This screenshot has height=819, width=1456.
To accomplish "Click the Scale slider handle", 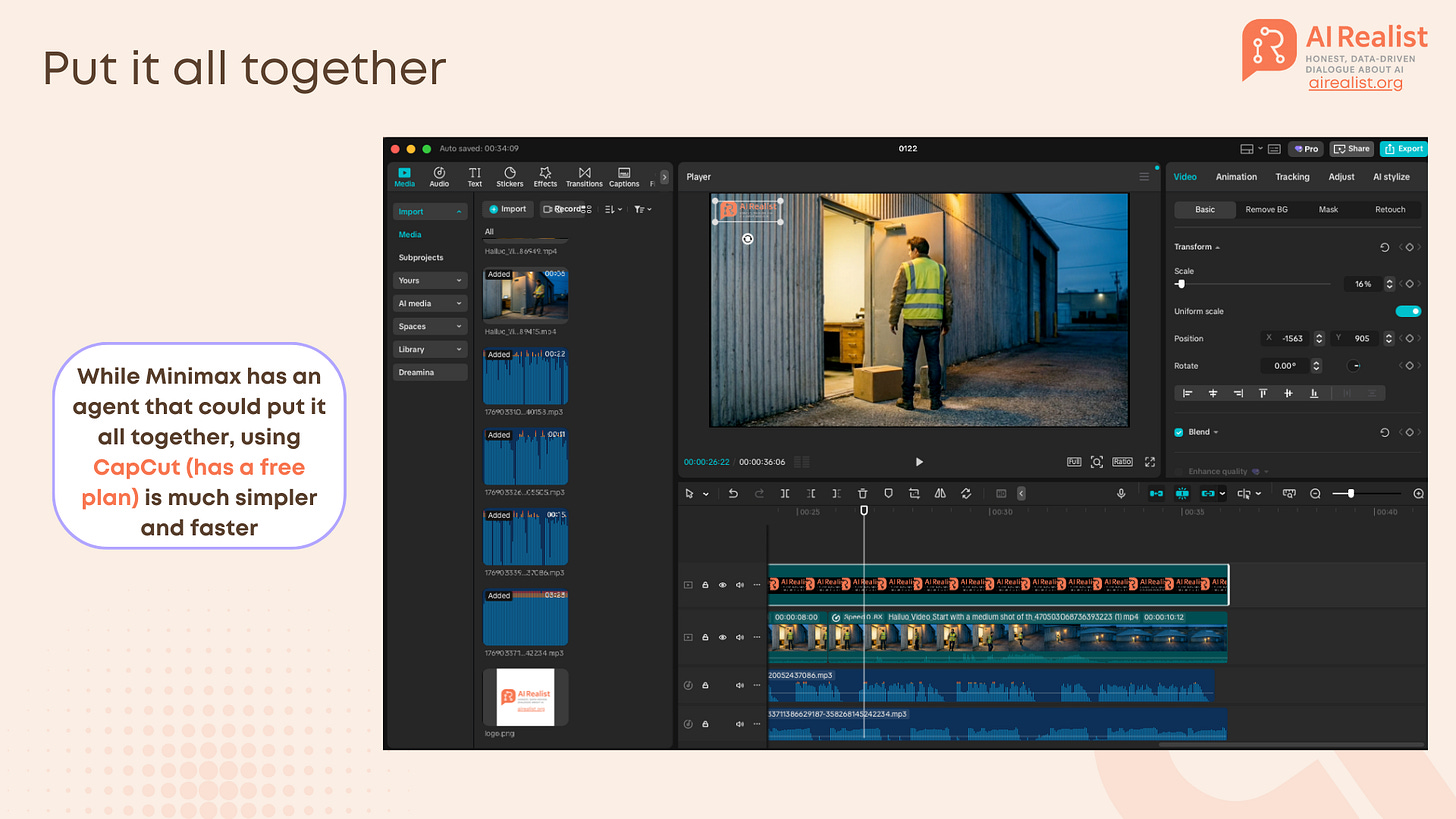I will point(1181,284).
